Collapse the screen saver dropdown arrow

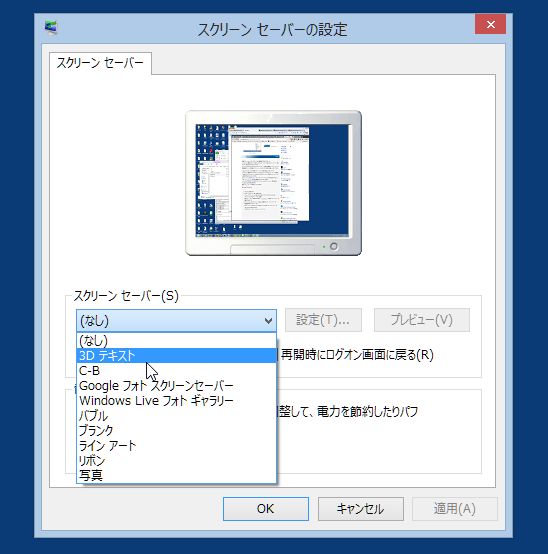268,320
